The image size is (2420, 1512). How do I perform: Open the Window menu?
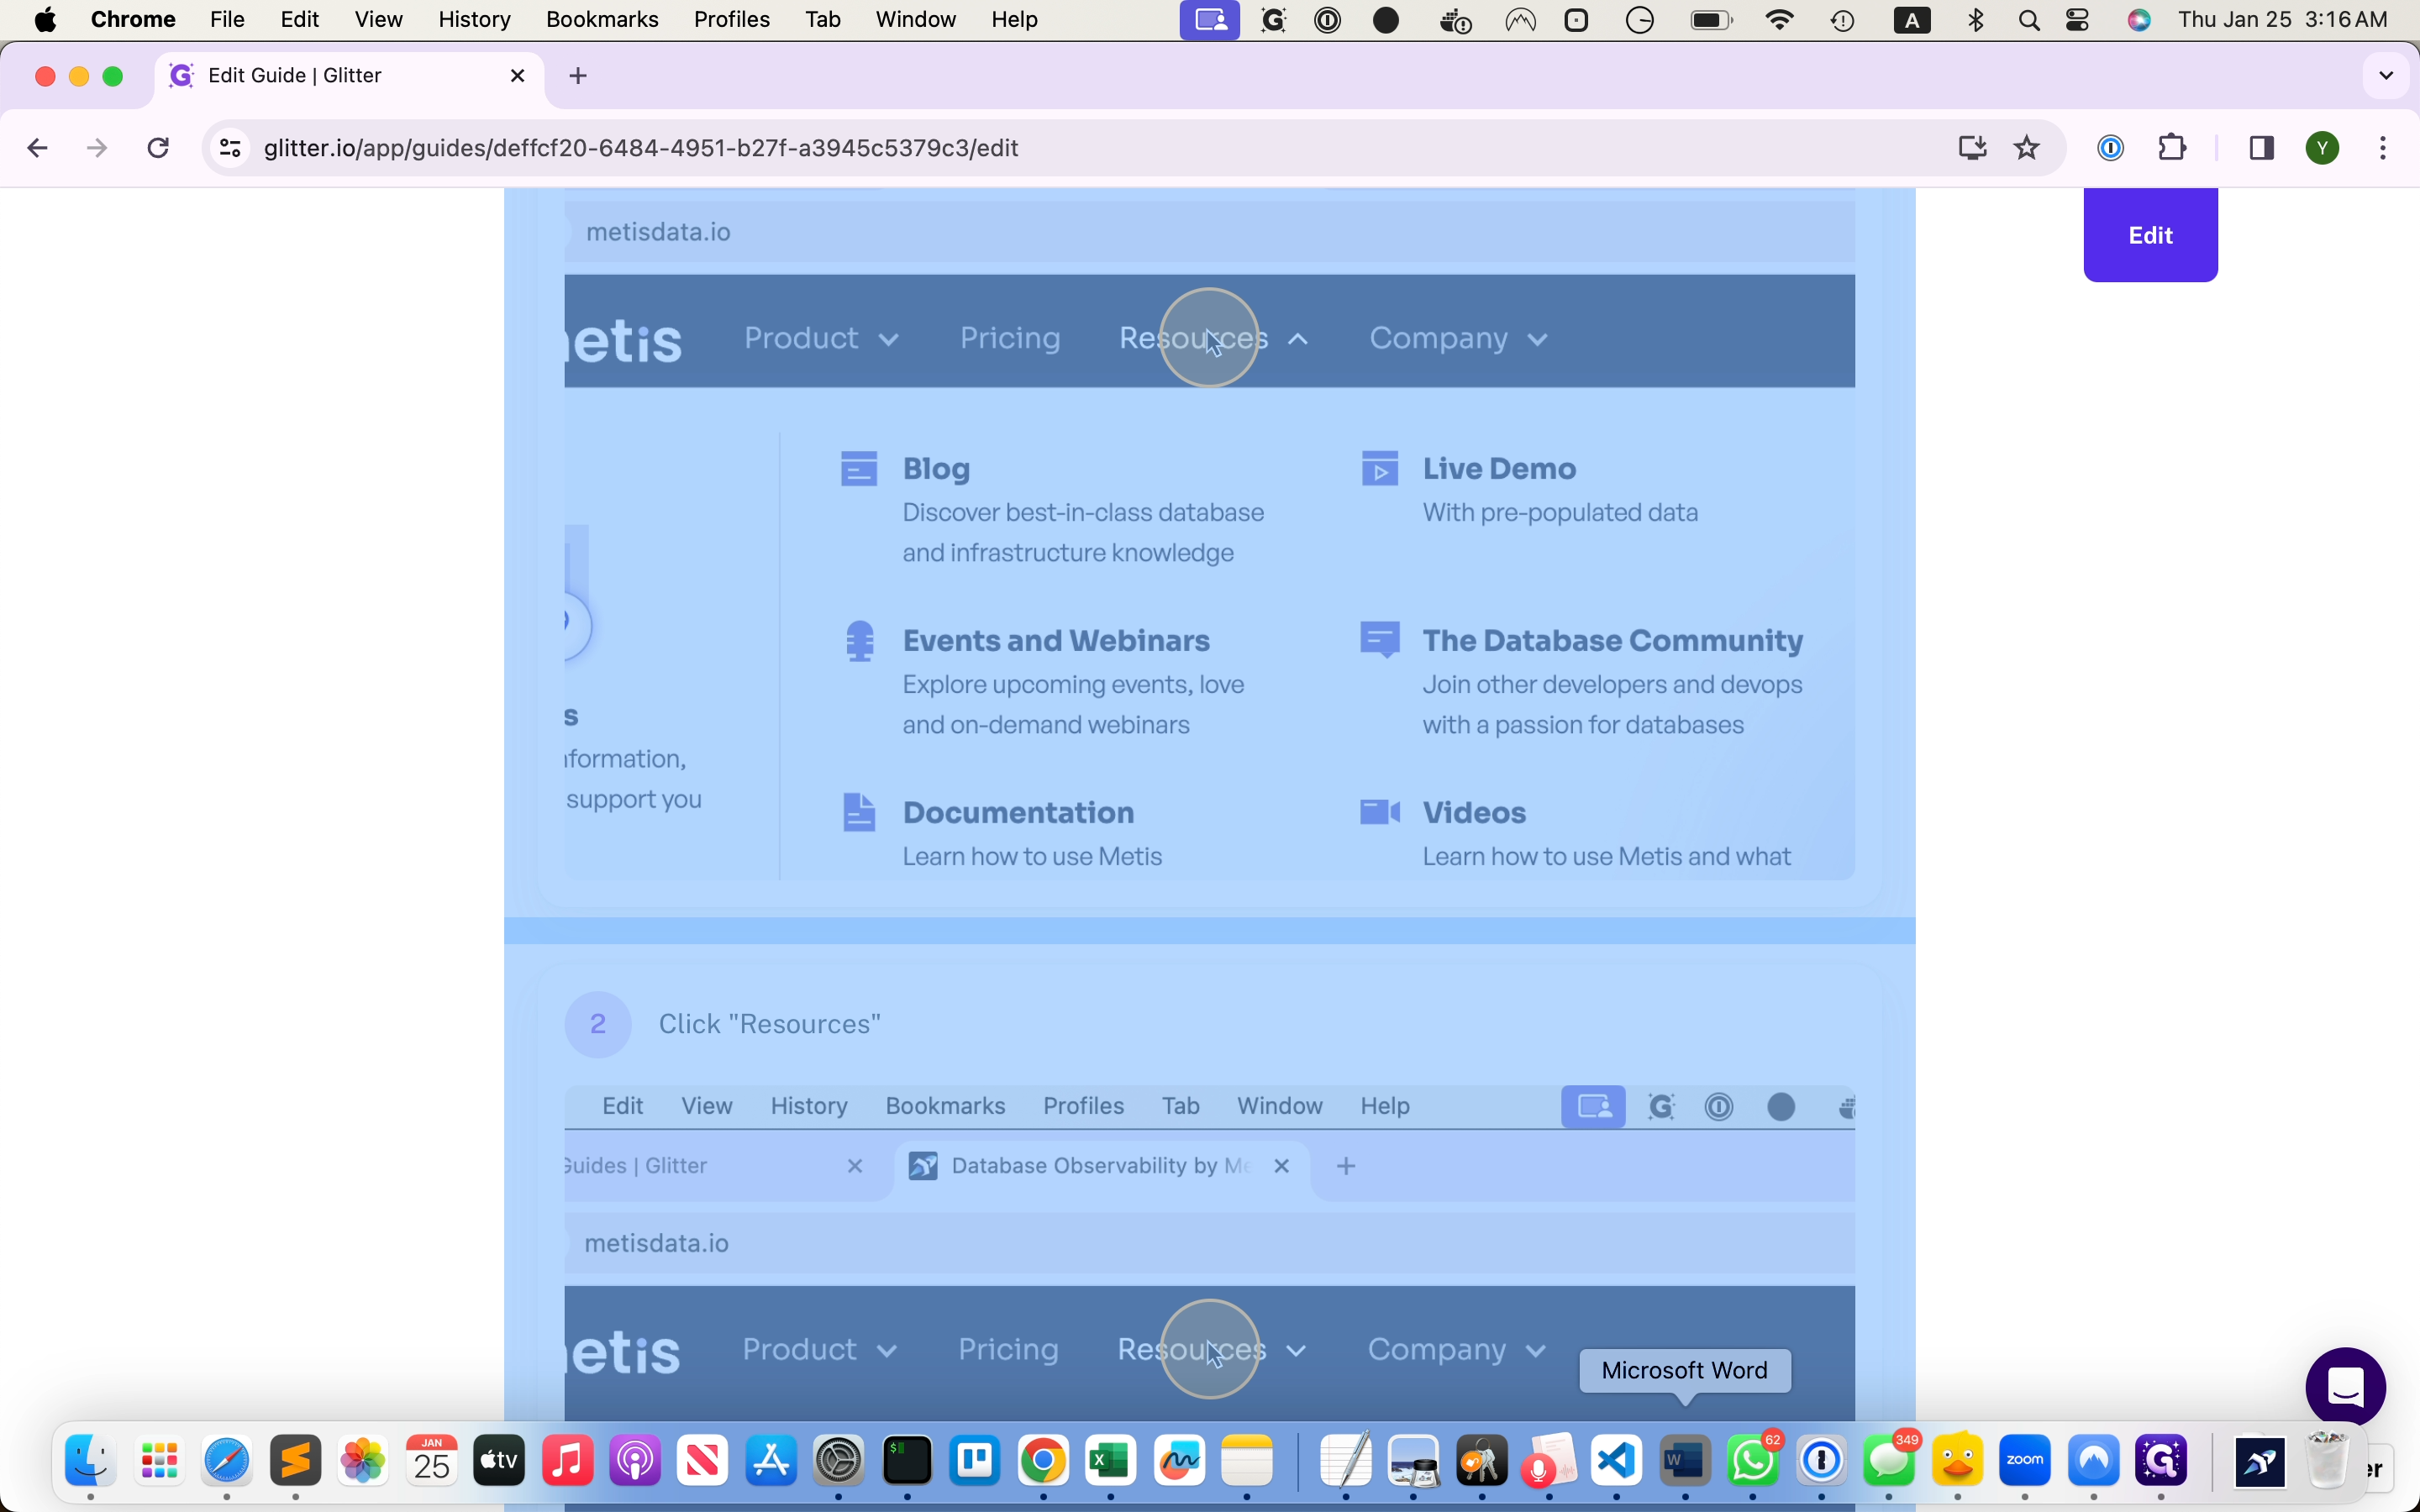pos(916,20)
